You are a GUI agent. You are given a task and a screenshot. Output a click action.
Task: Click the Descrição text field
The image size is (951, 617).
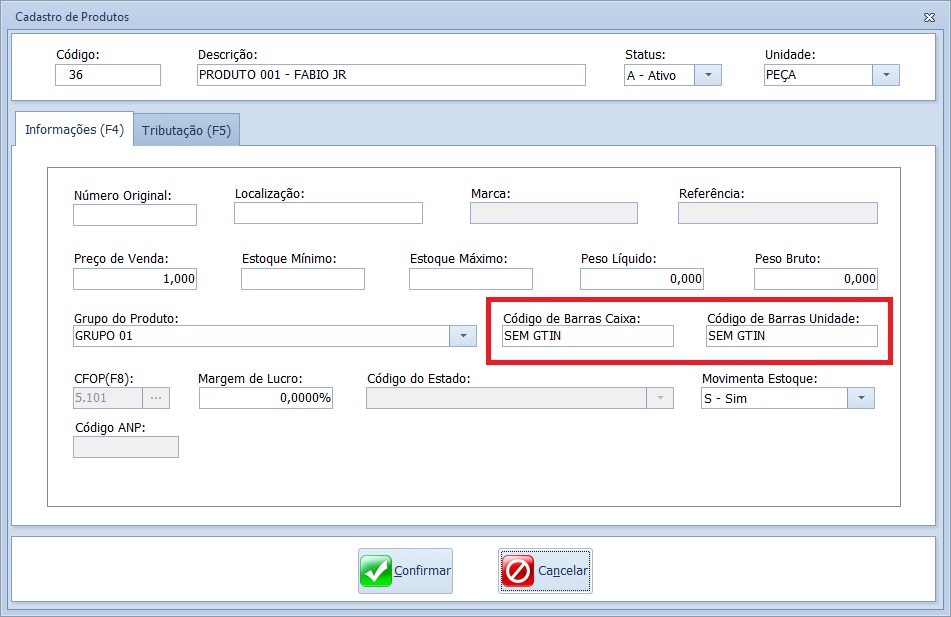(391, 75)
